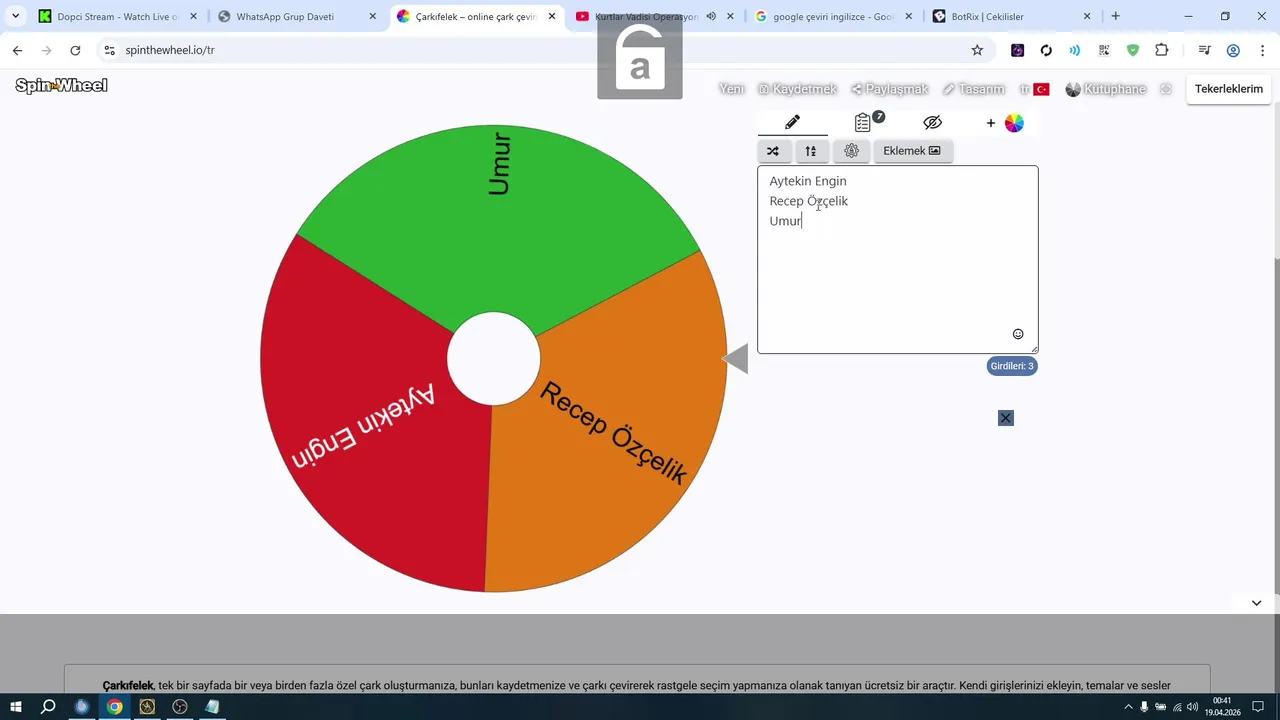
Task: Click Paylaşmak to share the wheel
Action: [890, 89]
